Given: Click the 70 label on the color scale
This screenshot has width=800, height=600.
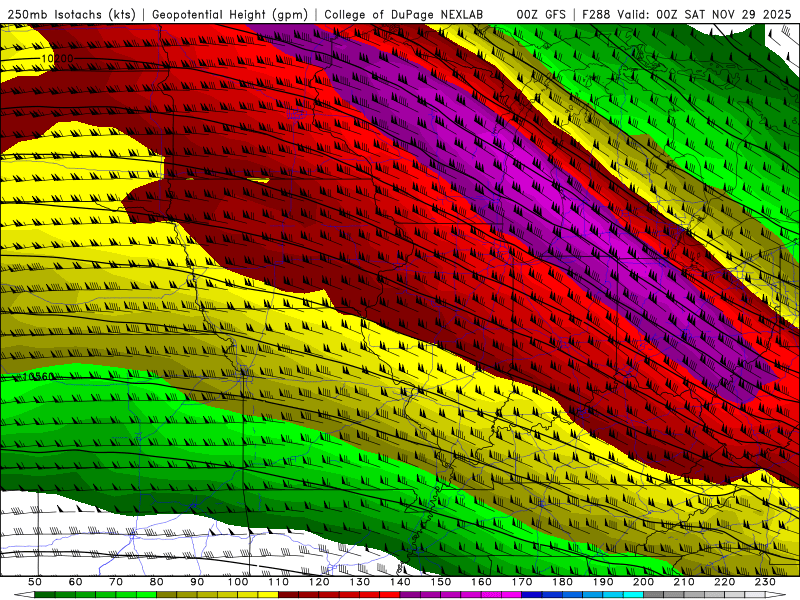Looking at the screenshot, I should [116, 582].
